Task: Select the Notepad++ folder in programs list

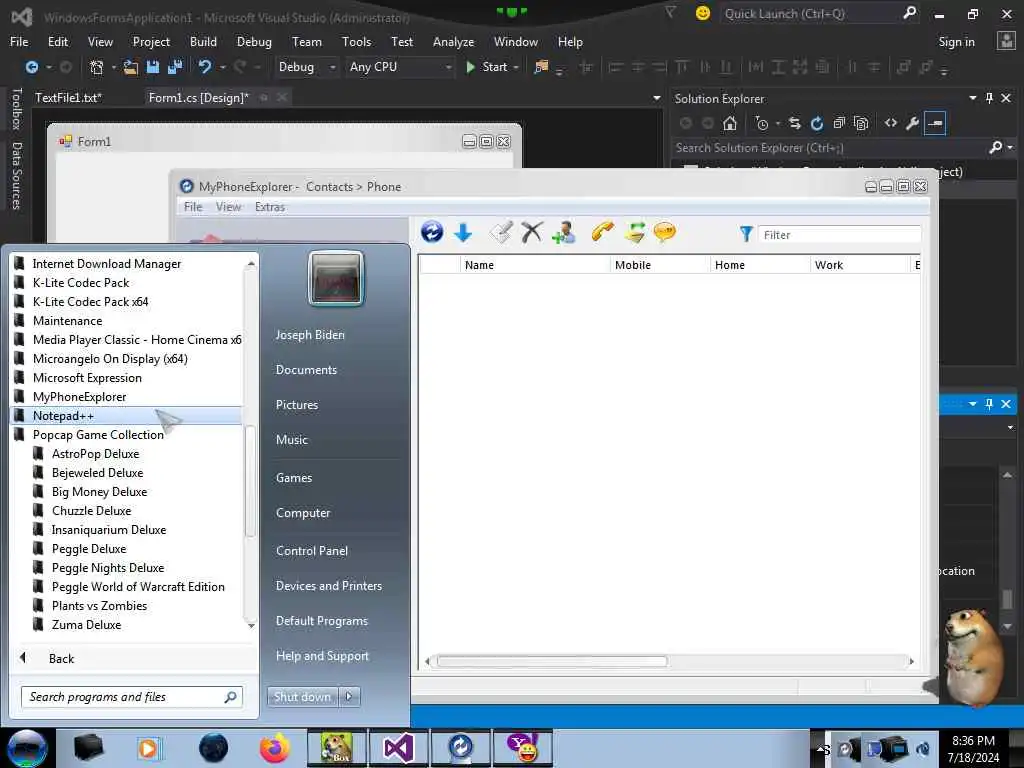Action: (127, 415)
